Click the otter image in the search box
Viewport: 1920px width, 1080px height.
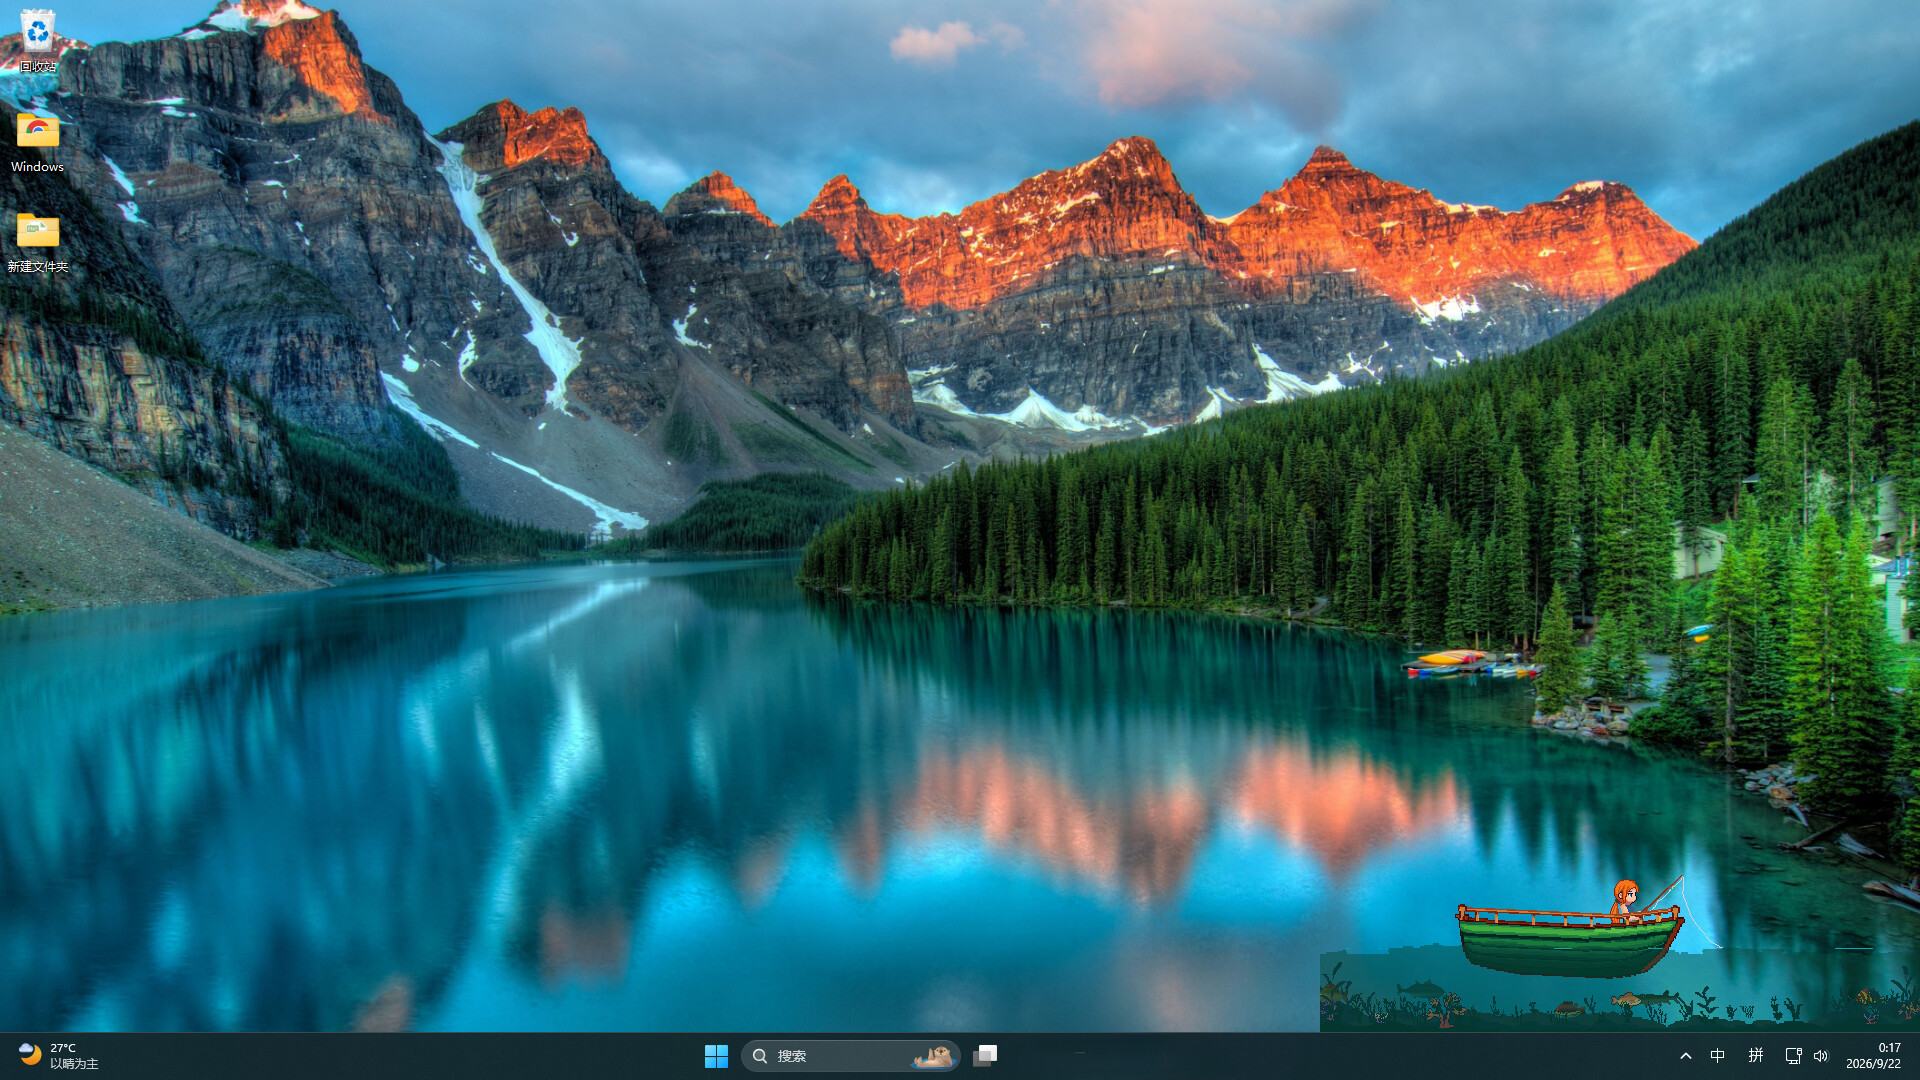click(934, 1056)
